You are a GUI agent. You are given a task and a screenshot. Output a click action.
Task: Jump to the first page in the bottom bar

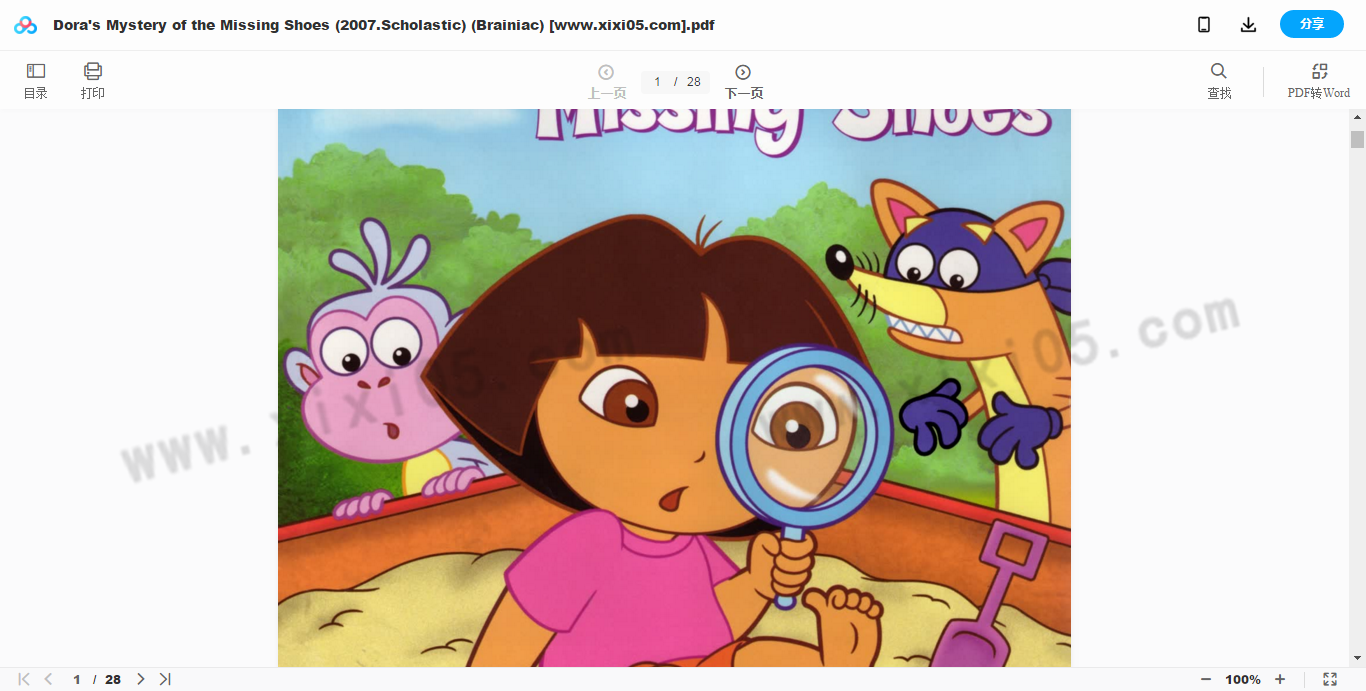[x=24, y=679]
